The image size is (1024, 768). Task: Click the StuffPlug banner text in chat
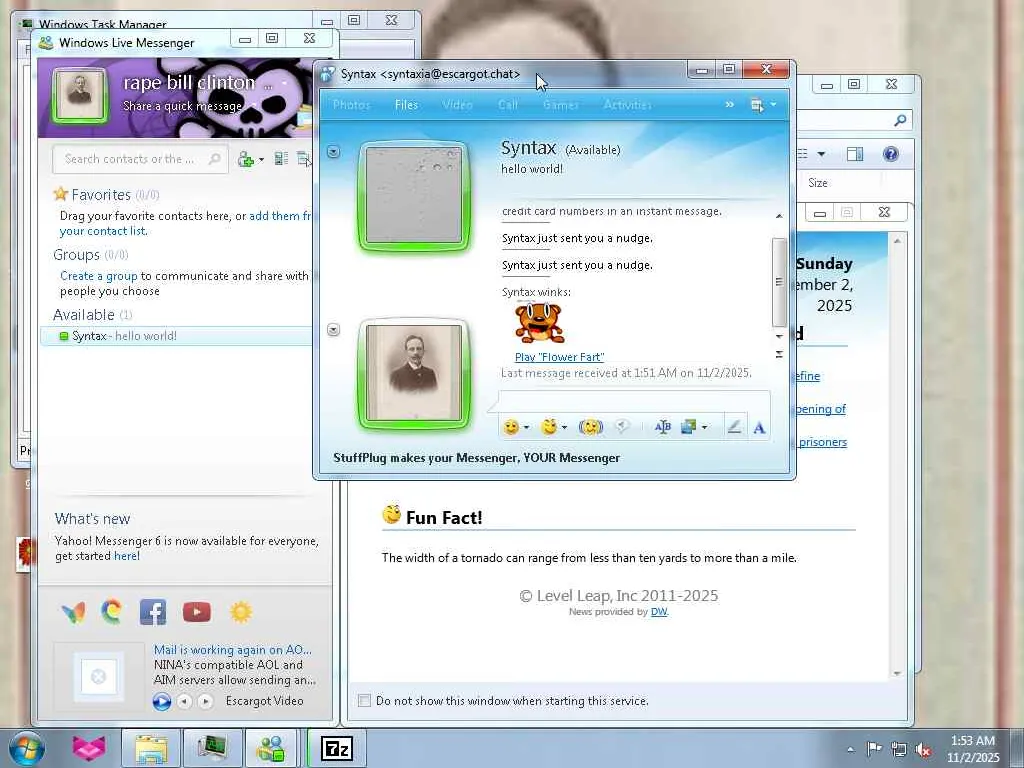coord(477,458)
